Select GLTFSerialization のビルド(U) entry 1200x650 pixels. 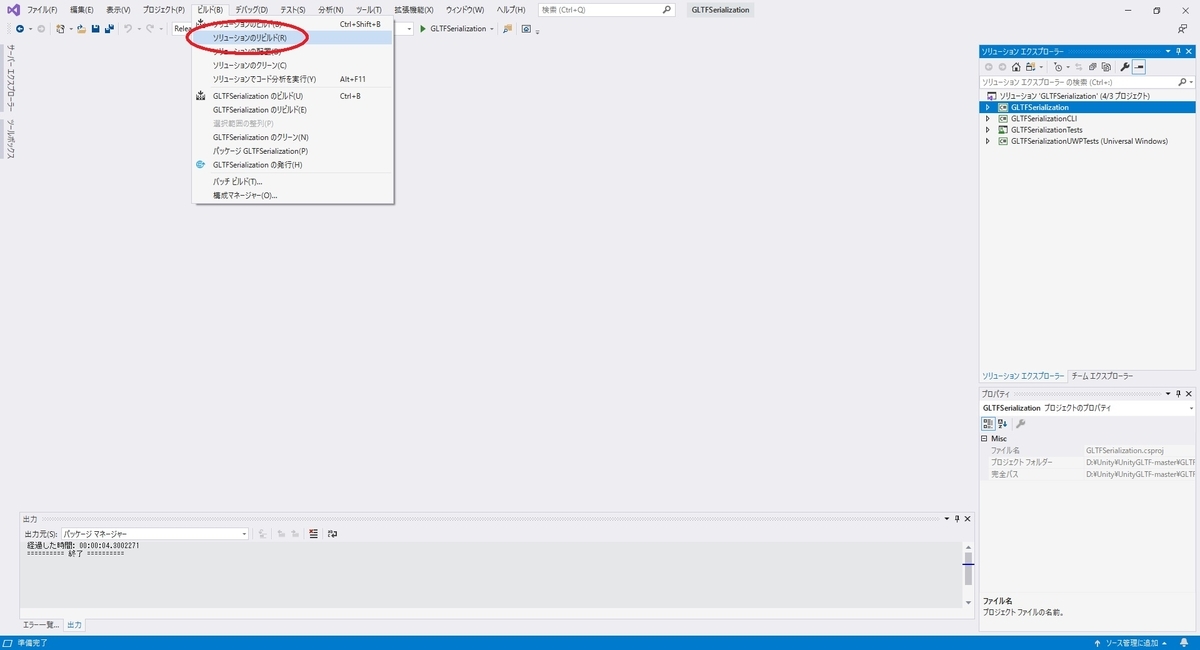point(293,96)
